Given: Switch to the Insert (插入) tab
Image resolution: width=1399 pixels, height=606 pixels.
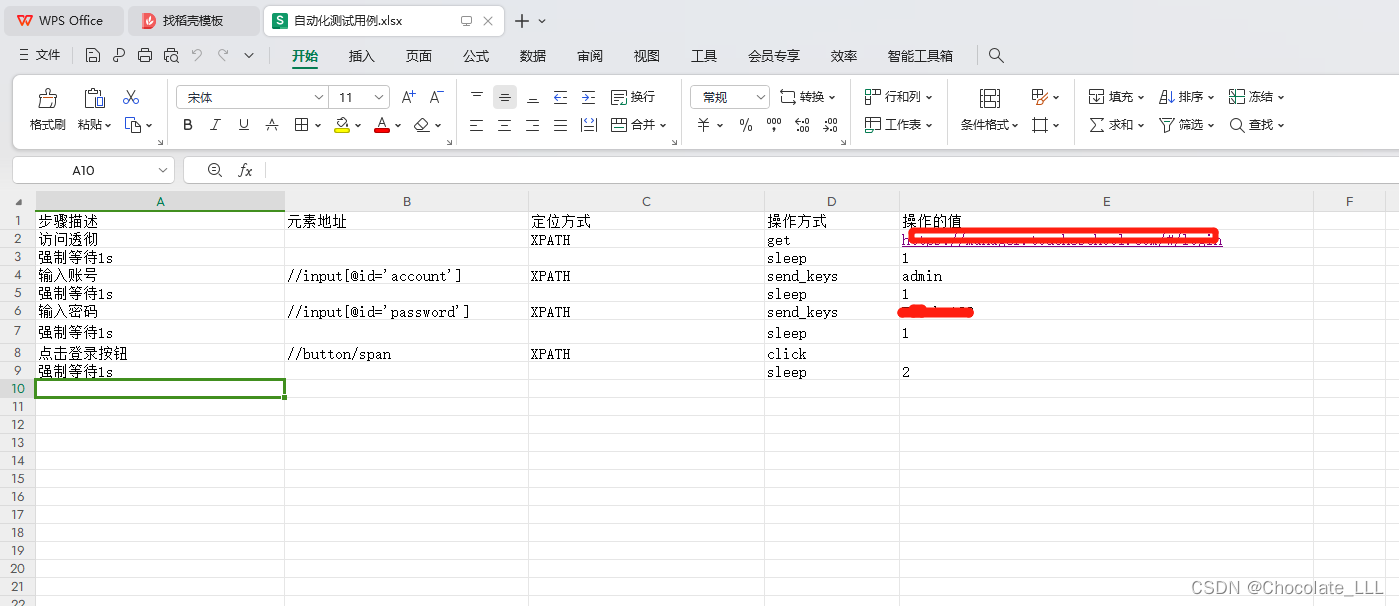Looking at the screenshot, I should point(362,56).
